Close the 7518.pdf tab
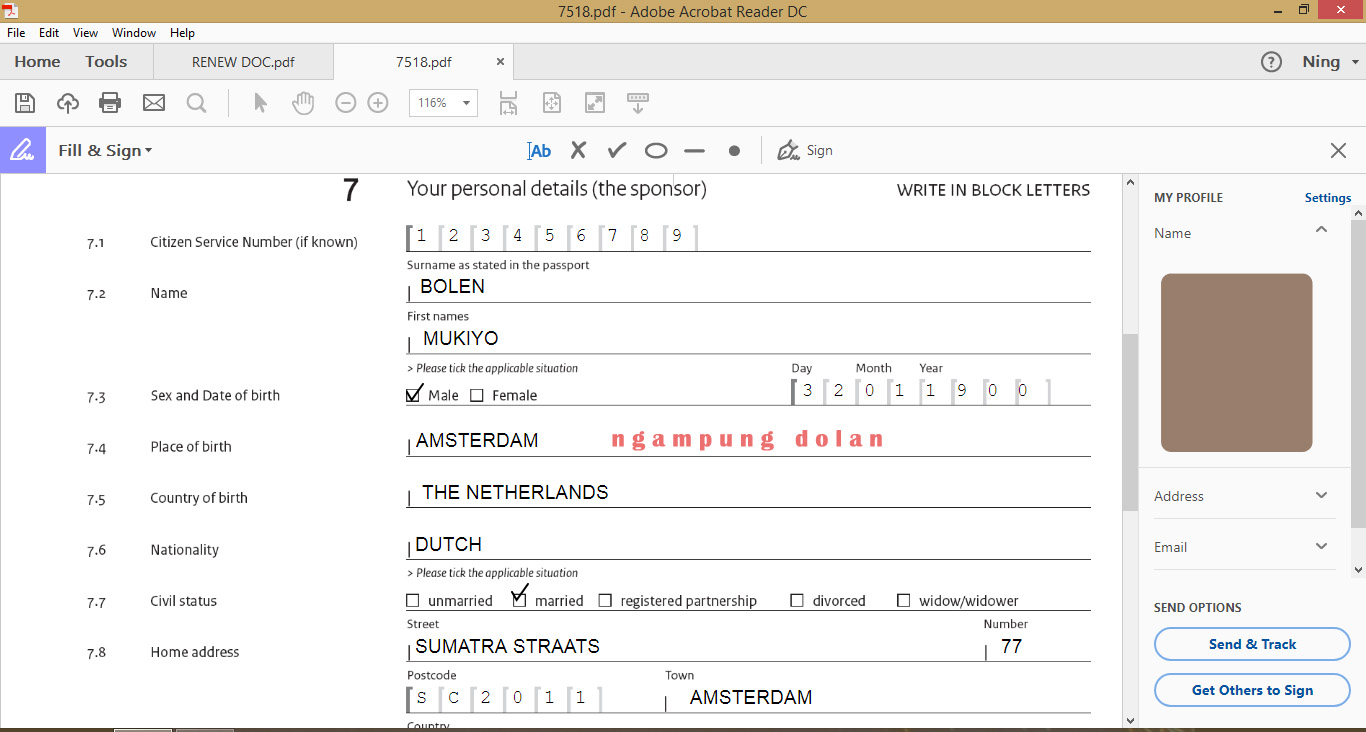The height and width of the screenshot is (732, 1366). click(501, 62)
